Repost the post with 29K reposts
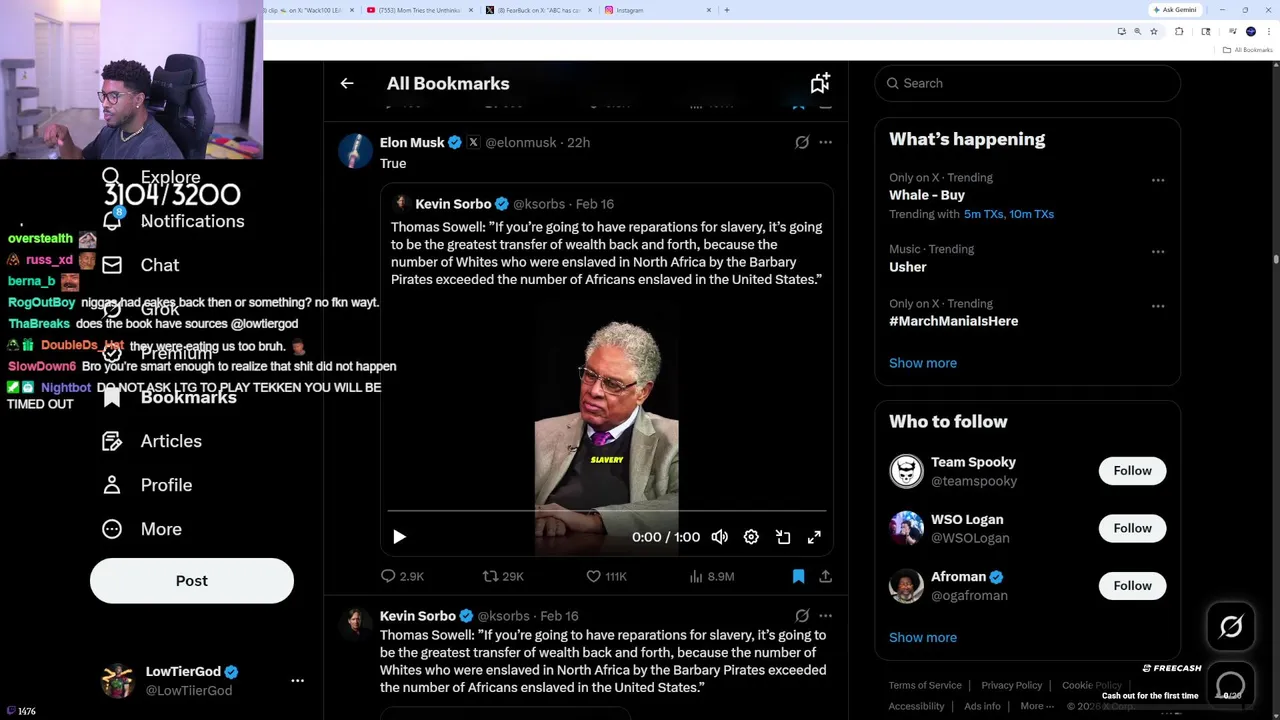1280x720 pixels. 503,576
